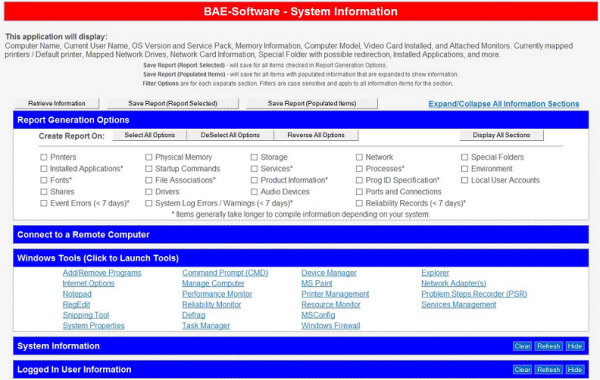Hide the System Information section
The width and height of the screenshot is (600, 380).
tap(575, 346)
